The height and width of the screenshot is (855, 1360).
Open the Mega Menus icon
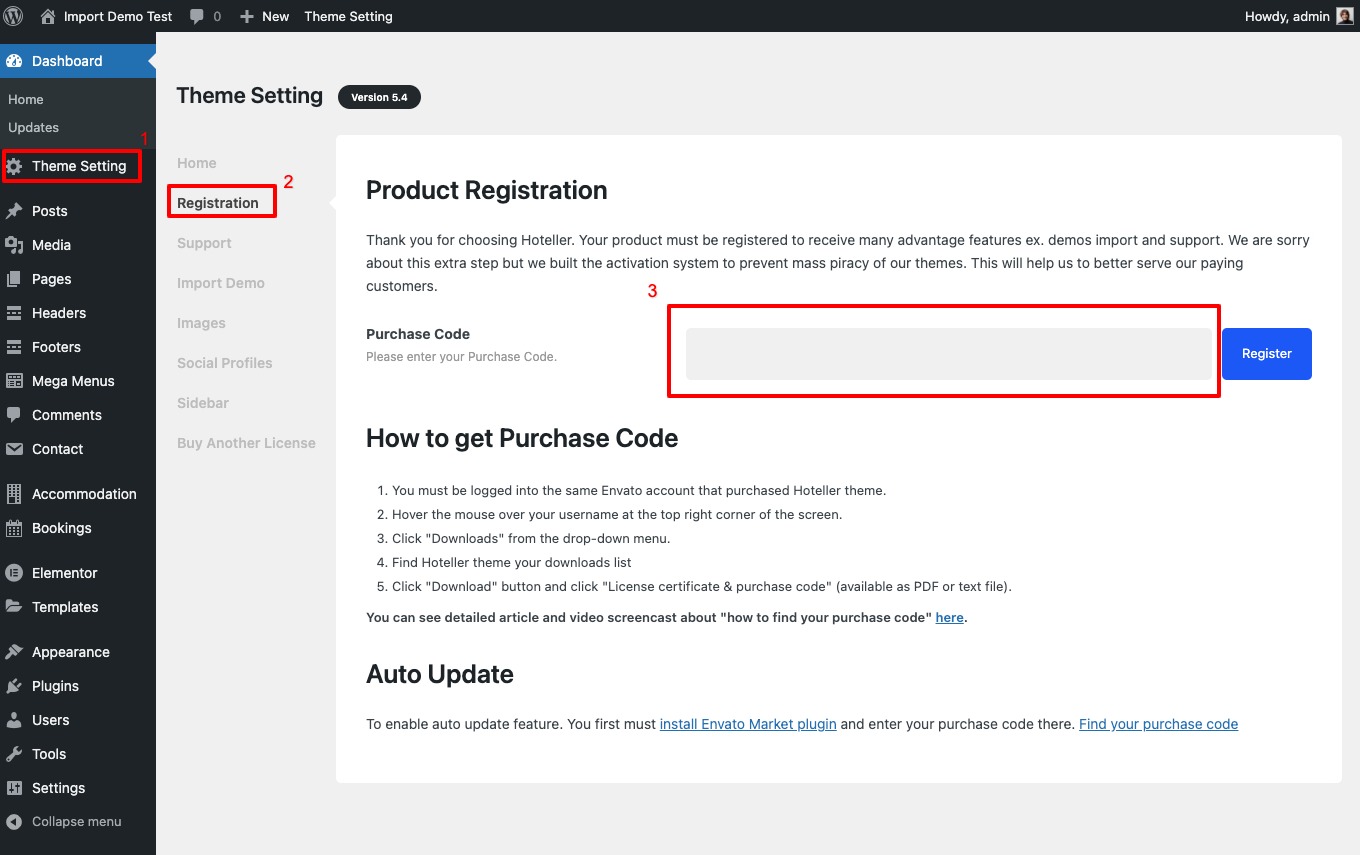point(16,381)
